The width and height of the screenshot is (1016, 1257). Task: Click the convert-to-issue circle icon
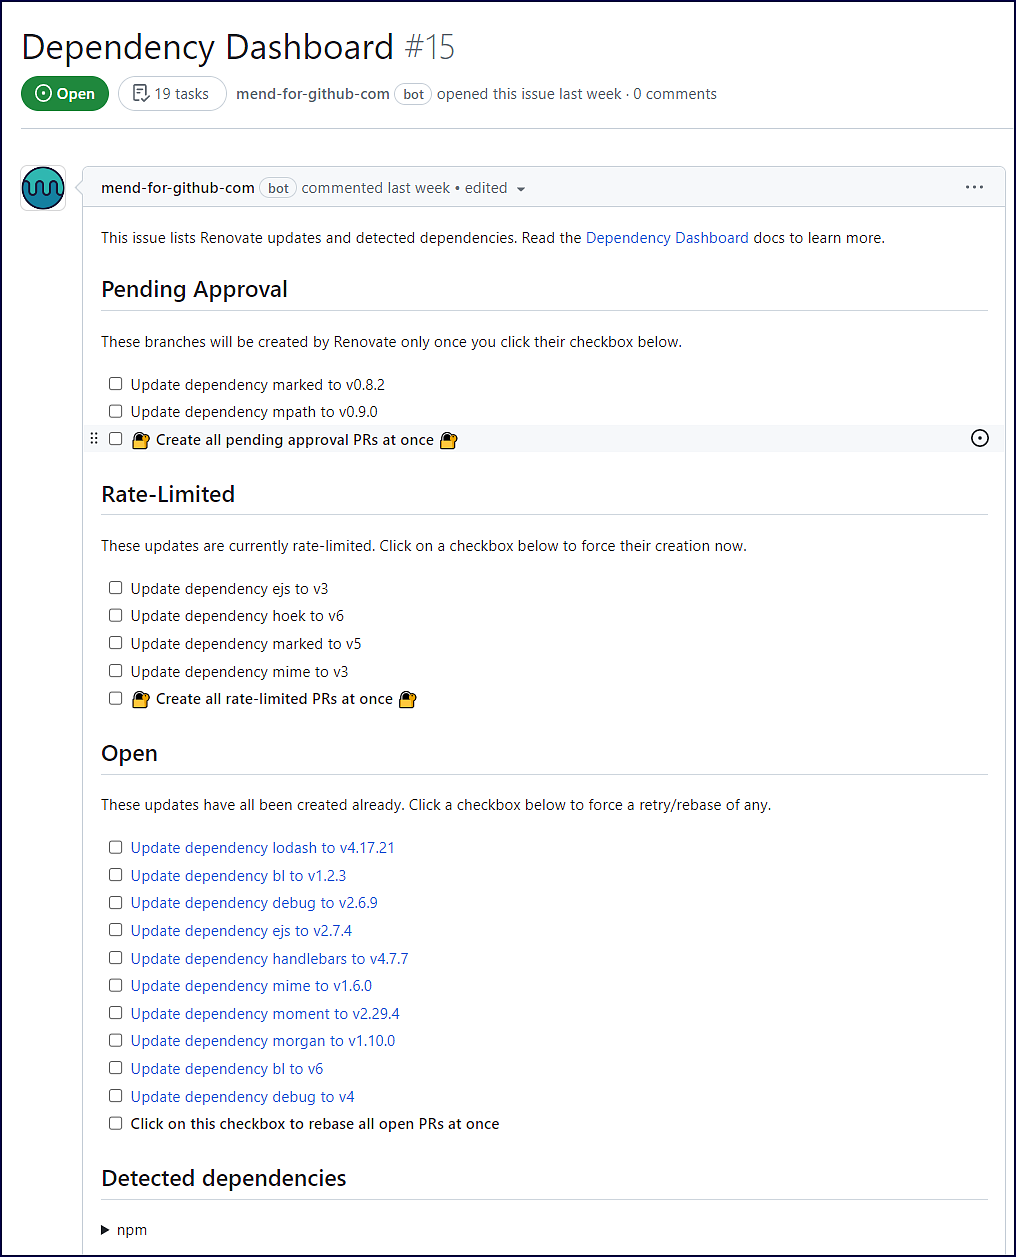click(x=980, y=439)
